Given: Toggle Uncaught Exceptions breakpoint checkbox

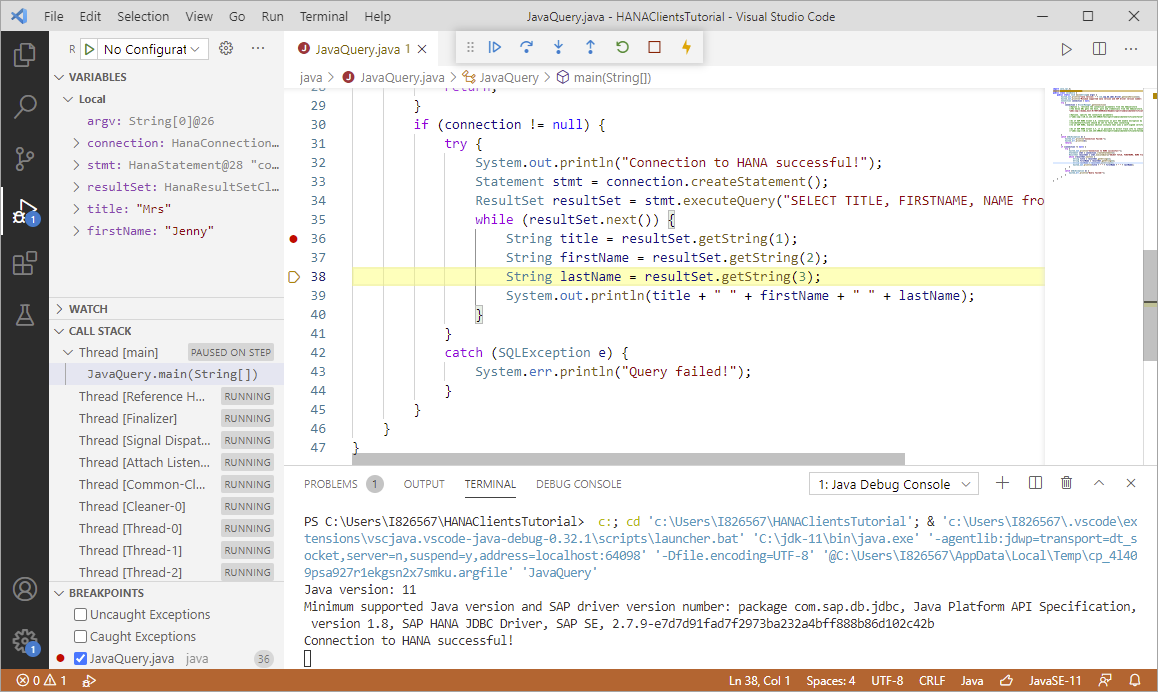Looking at the screenshot, I should [x=80, y=614].
